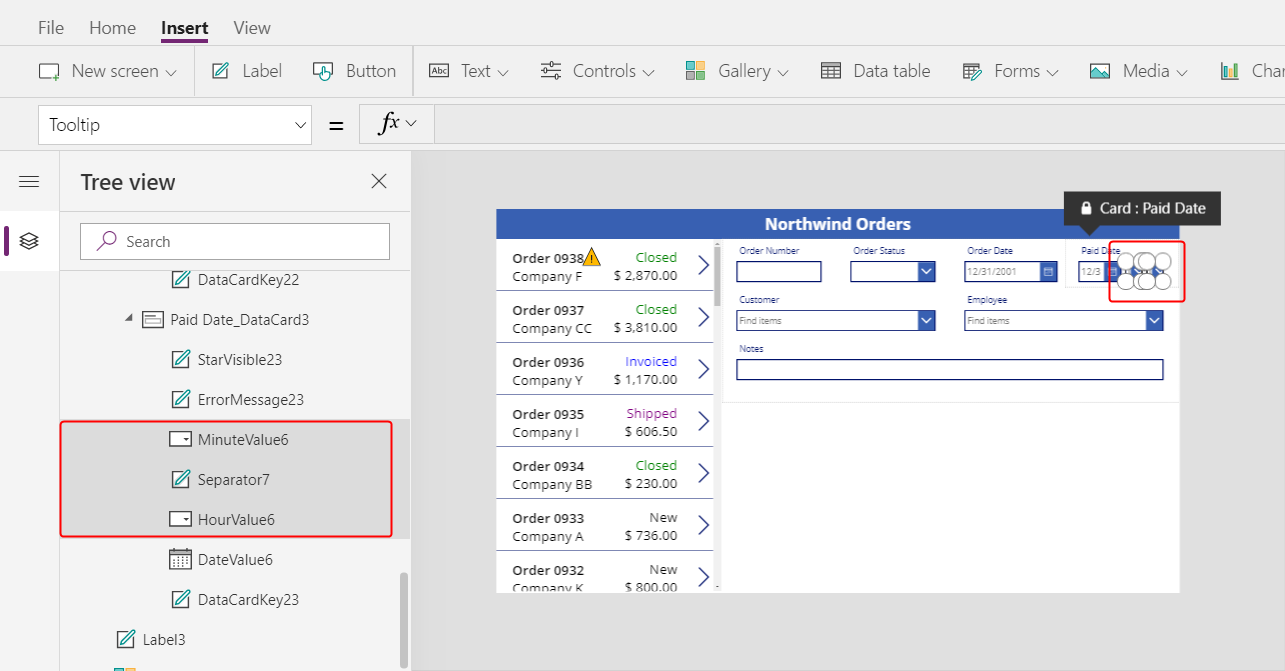Click the Data table toolbar icon
The width and height of the screenshot is (1285, 671).
830,70
